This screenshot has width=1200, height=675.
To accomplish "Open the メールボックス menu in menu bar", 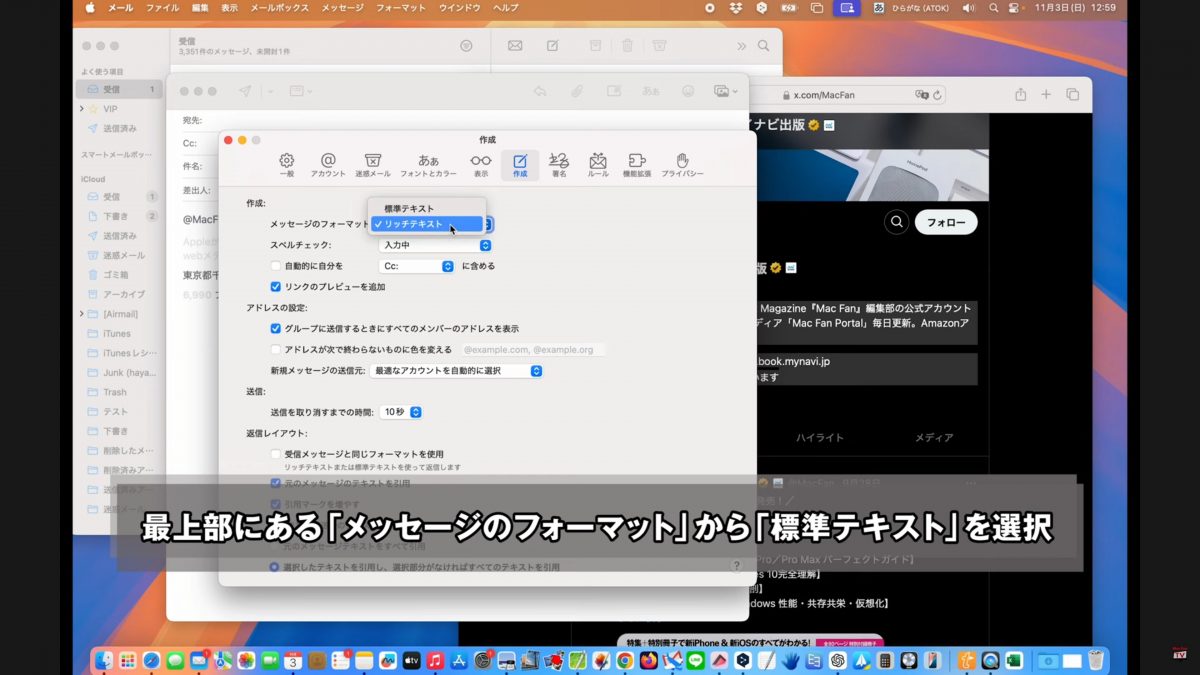I will coord(279,8).
